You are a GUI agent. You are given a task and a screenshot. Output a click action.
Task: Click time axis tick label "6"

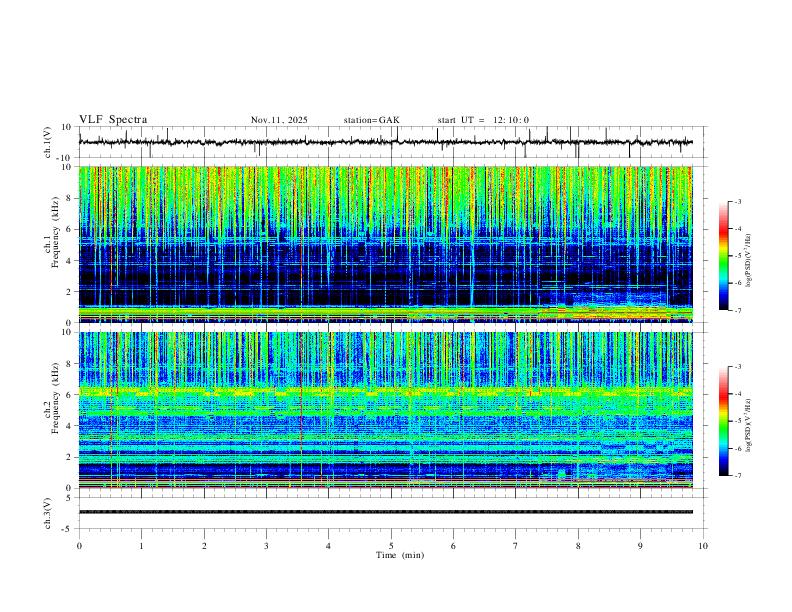[x=454, y=546]
